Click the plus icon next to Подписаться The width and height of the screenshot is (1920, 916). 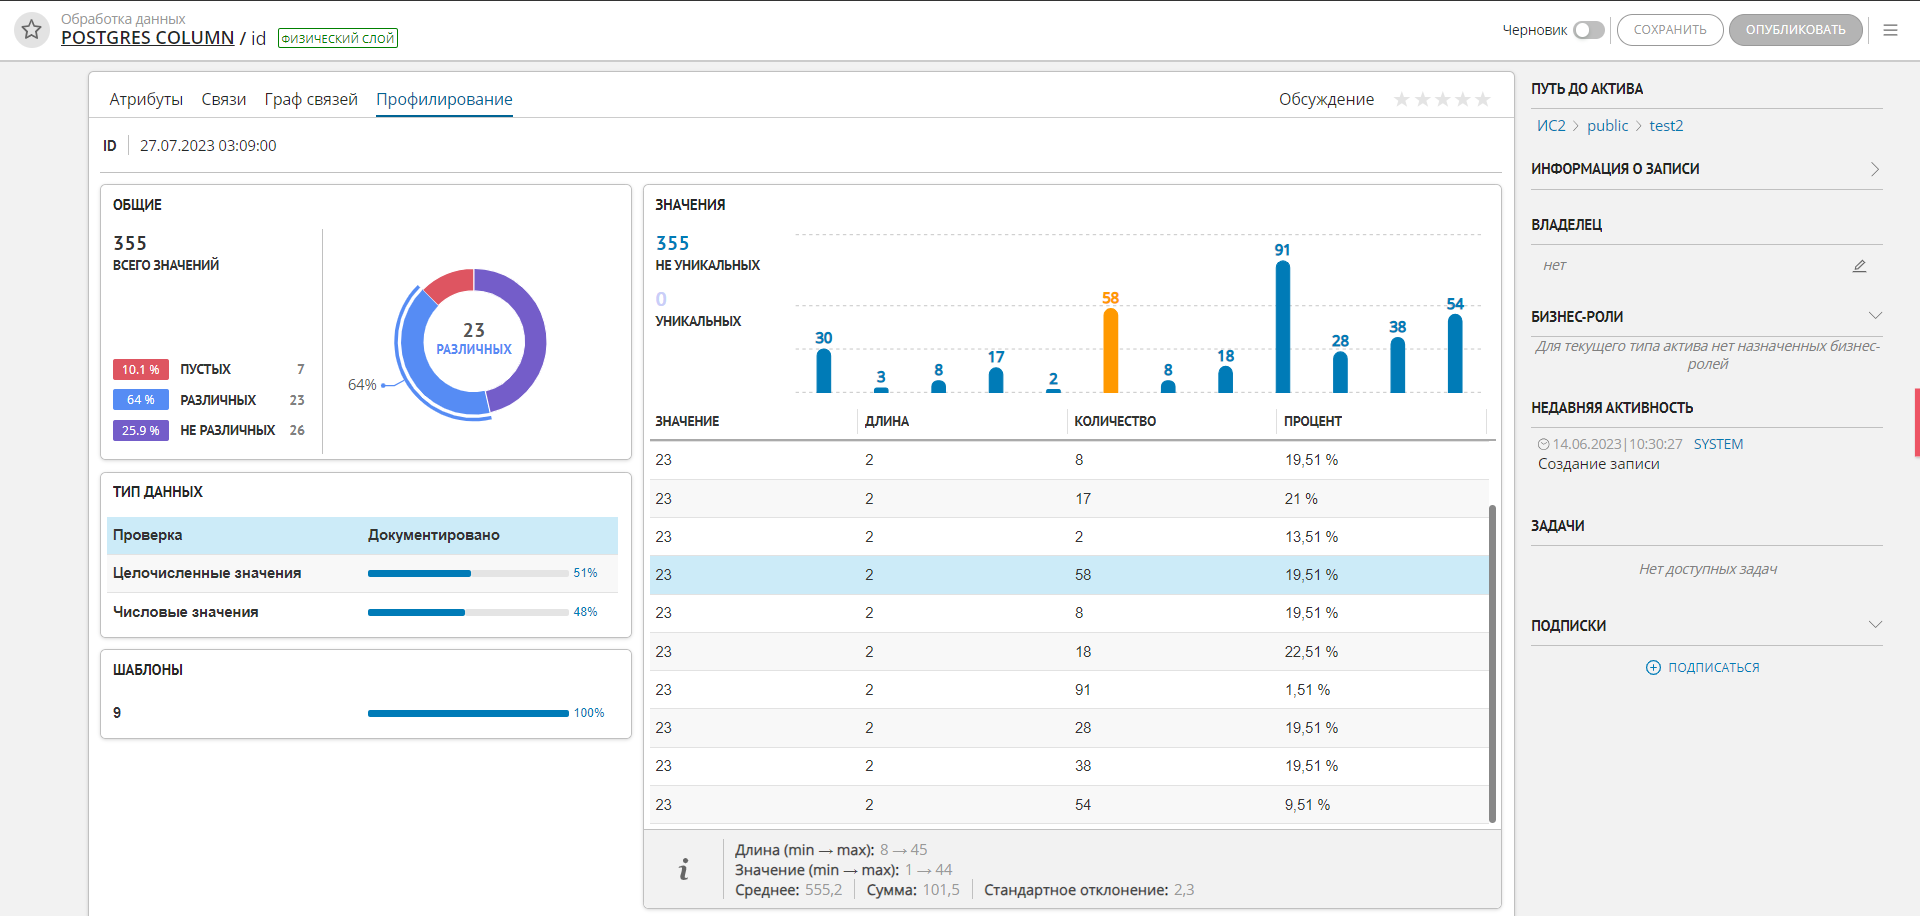pyautogui.click(x=1653, y=668)
